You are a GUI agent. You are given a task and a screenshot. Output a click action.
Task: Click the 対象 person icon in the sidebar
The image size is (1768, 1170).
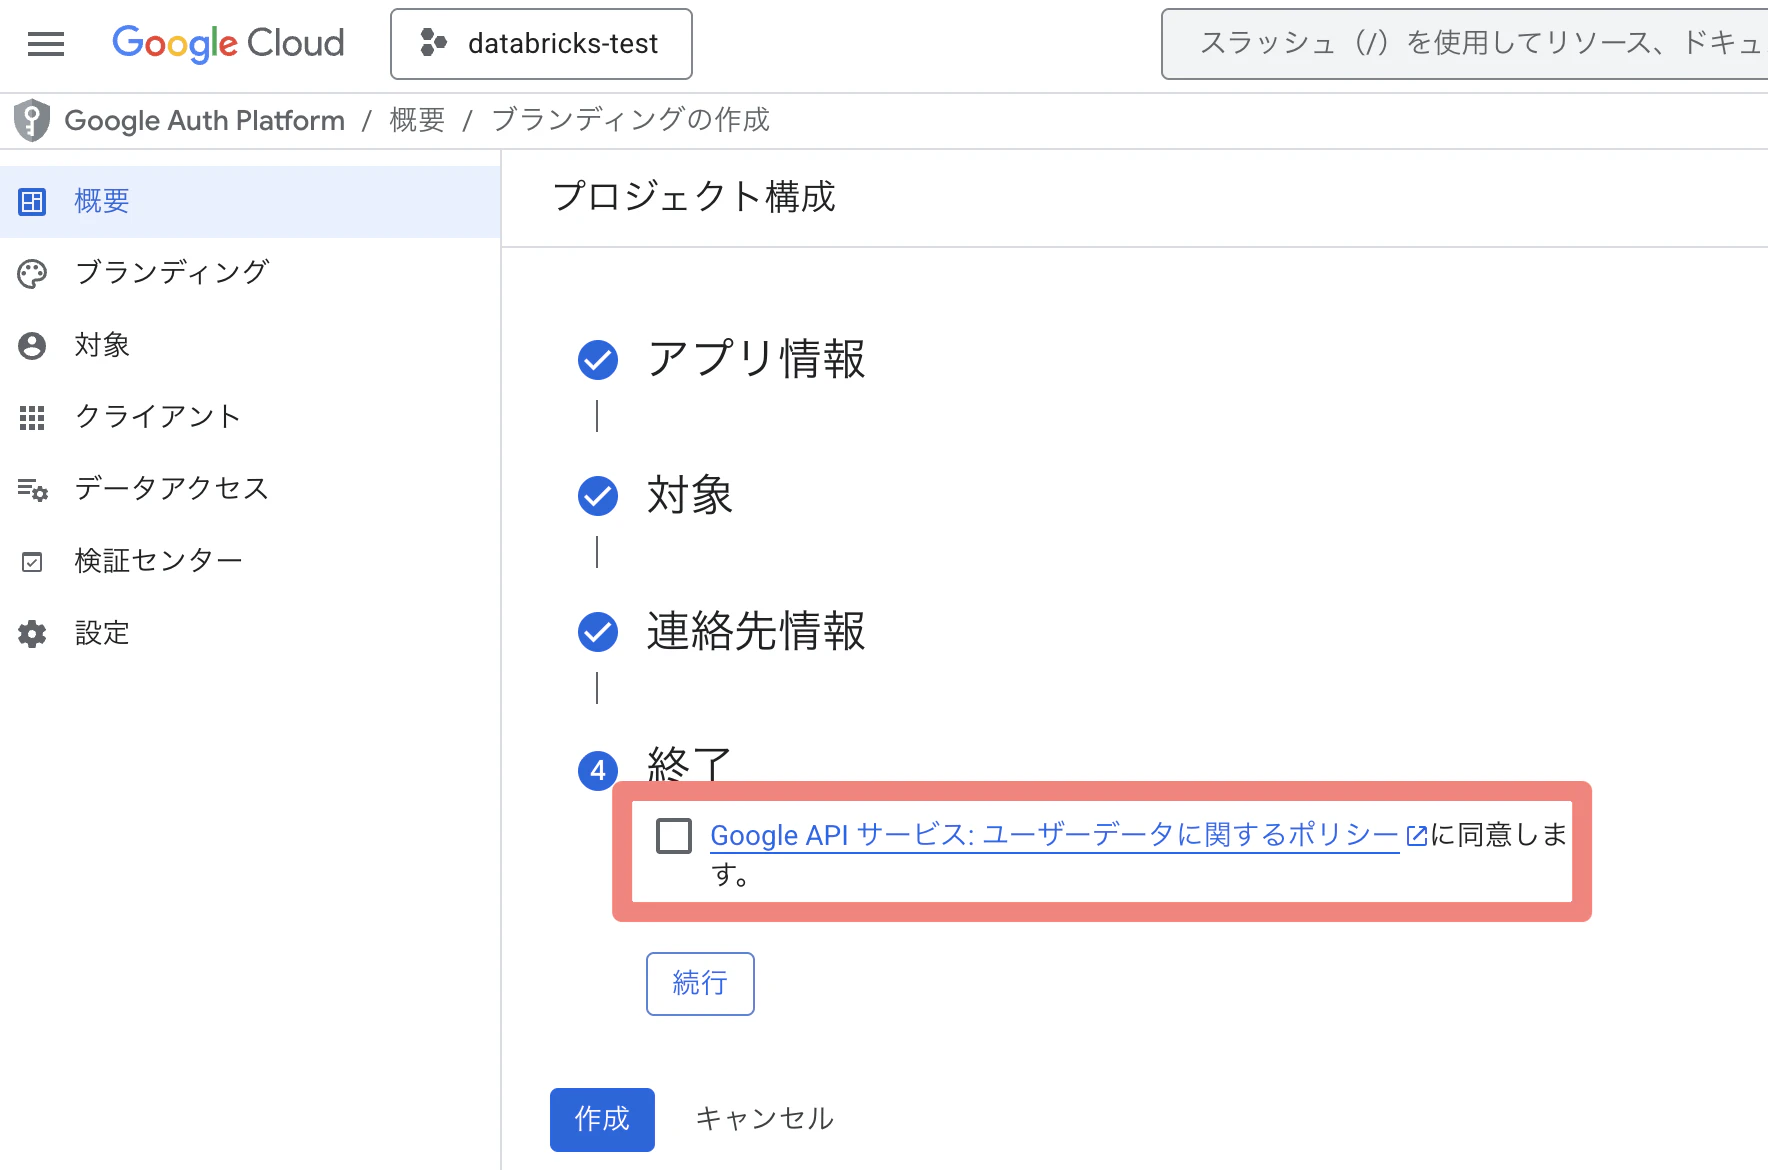(x=32, y=346)
